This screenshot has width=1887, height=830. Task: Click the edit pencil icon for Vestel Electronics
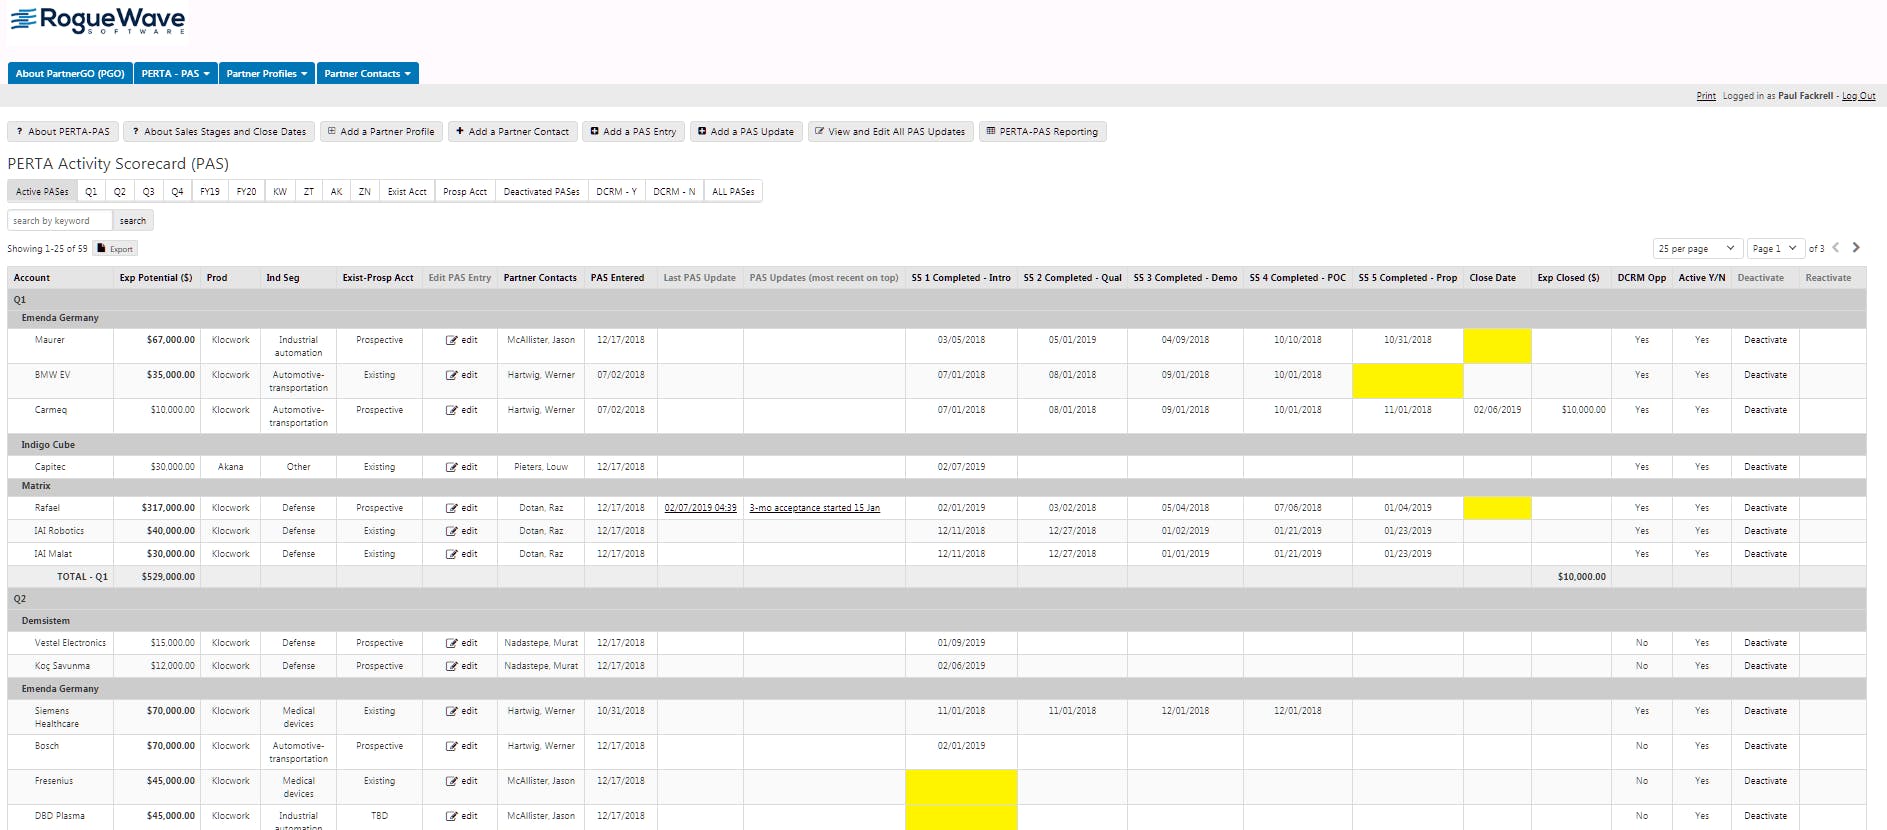452,643
